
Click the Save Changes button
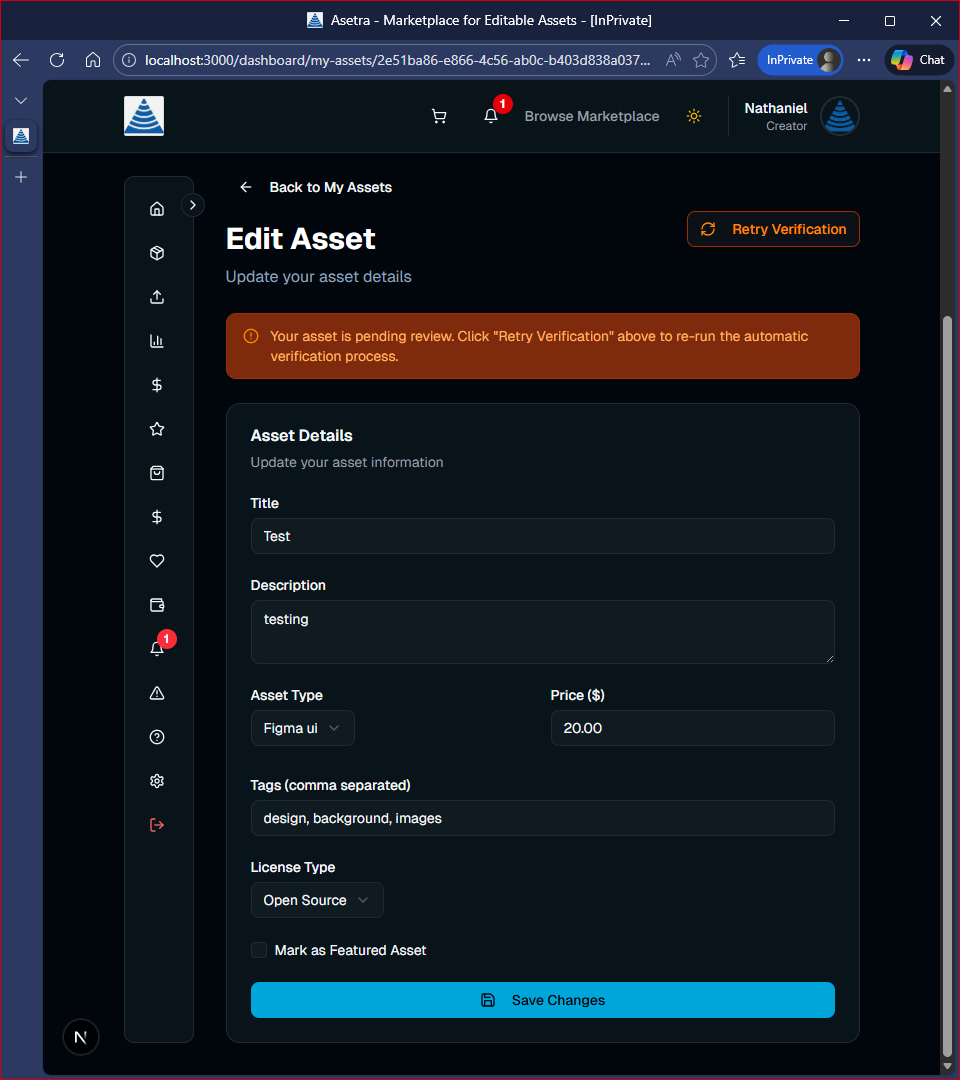542,1000
